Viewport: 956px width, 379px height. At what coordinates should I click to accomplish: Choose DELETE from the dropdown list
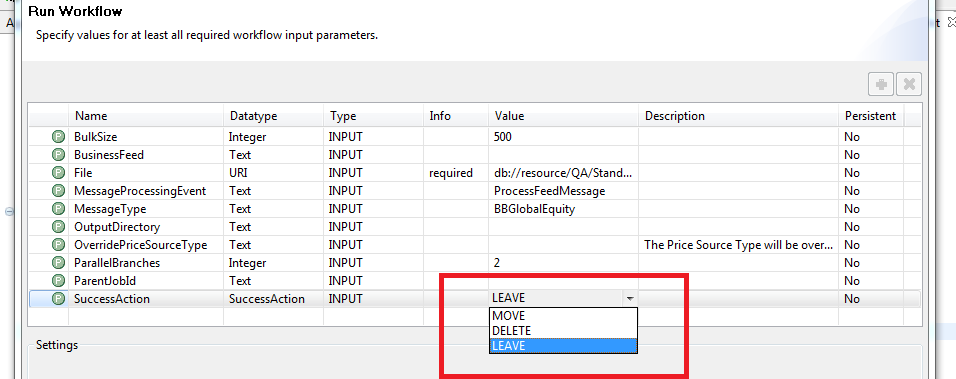coord(563,331)
